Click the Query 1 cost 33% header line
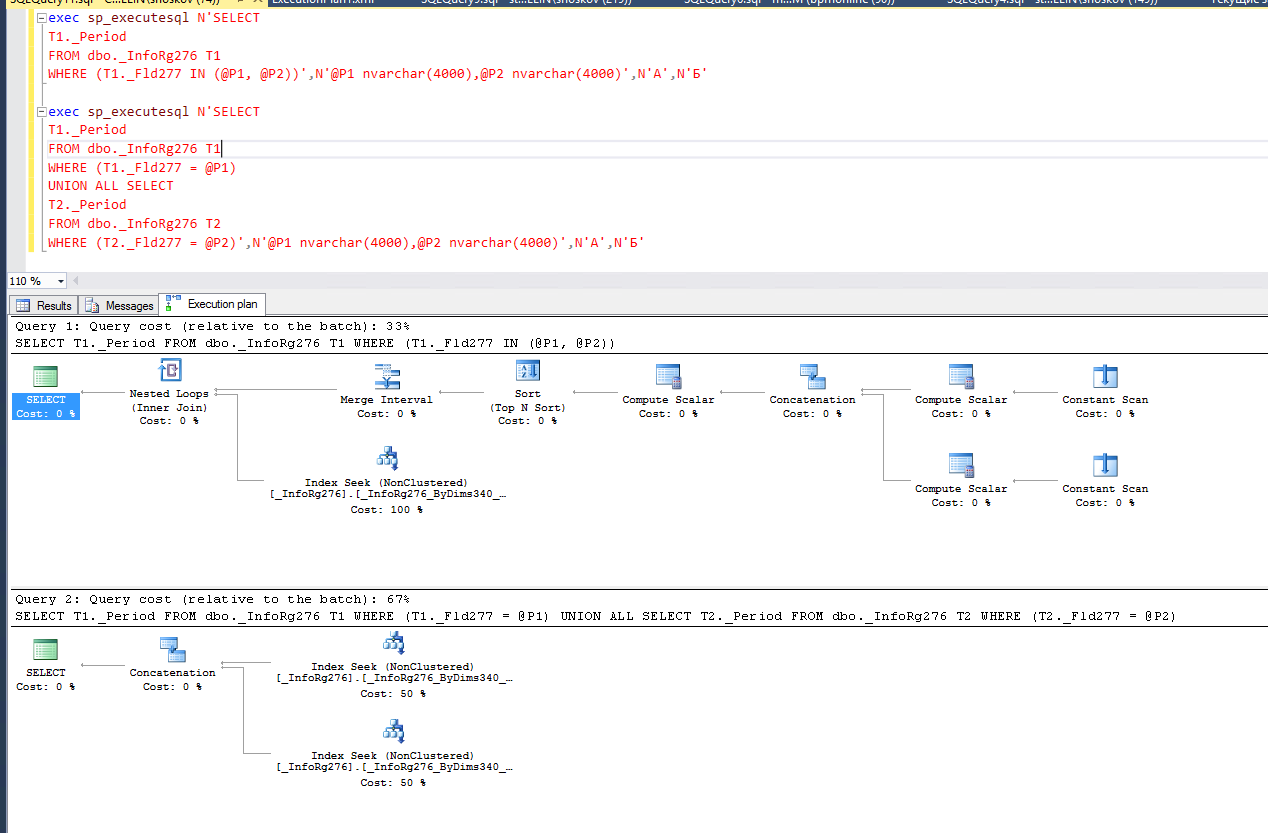 [x=212, y=326]
